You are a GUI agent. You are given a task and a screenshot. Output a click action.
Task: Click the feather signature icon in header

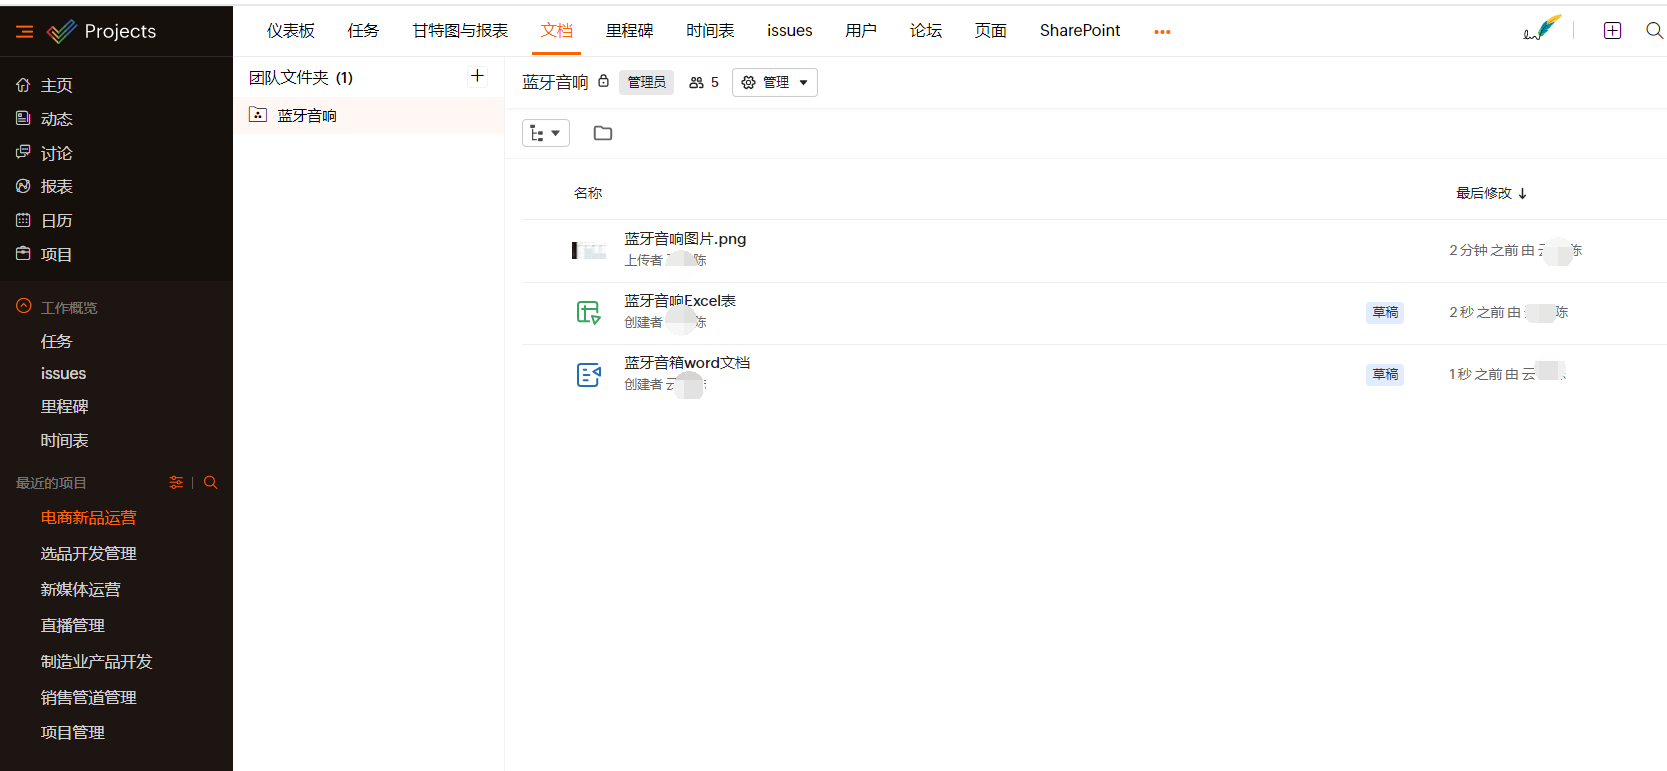tap(1541, 29)
